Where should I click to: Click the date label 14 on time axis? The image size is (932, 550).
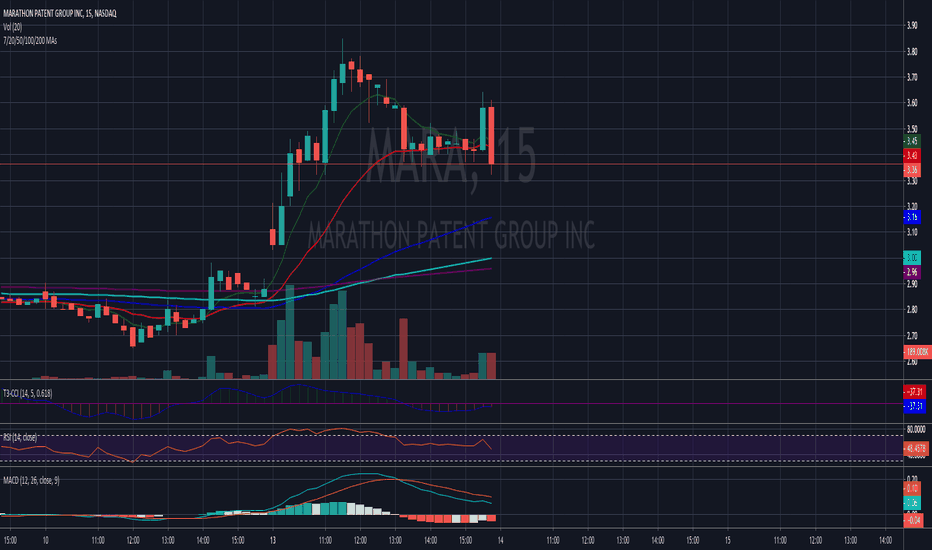tap(500, 540)
